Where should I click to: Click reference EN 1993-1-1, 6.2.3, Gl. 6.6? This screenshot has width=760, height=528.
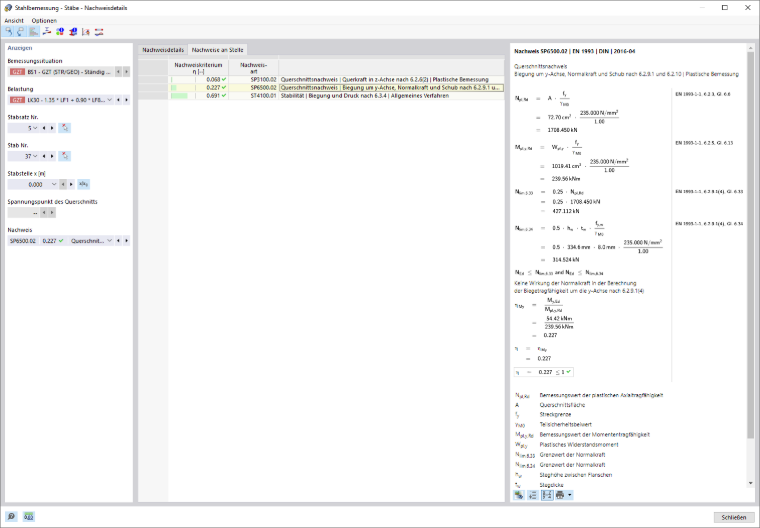click(x=702, y=94)
